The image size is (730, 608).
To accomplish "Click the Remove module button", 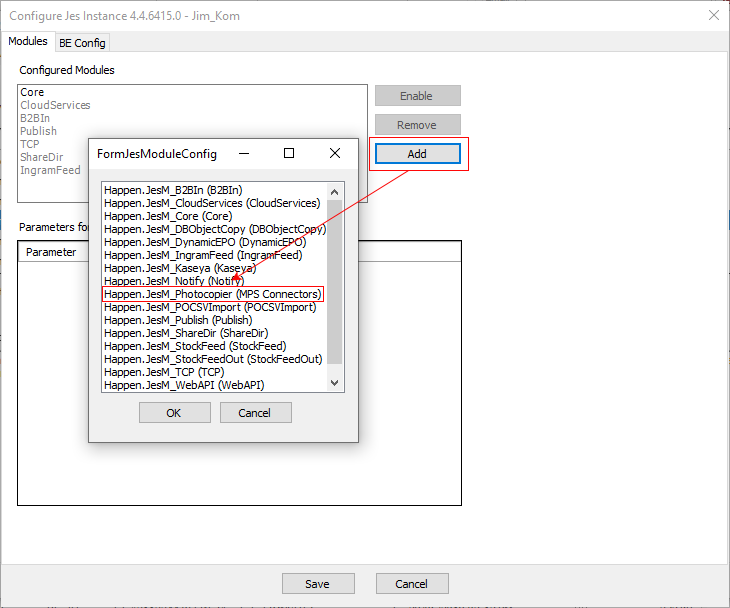I will 418,125.
